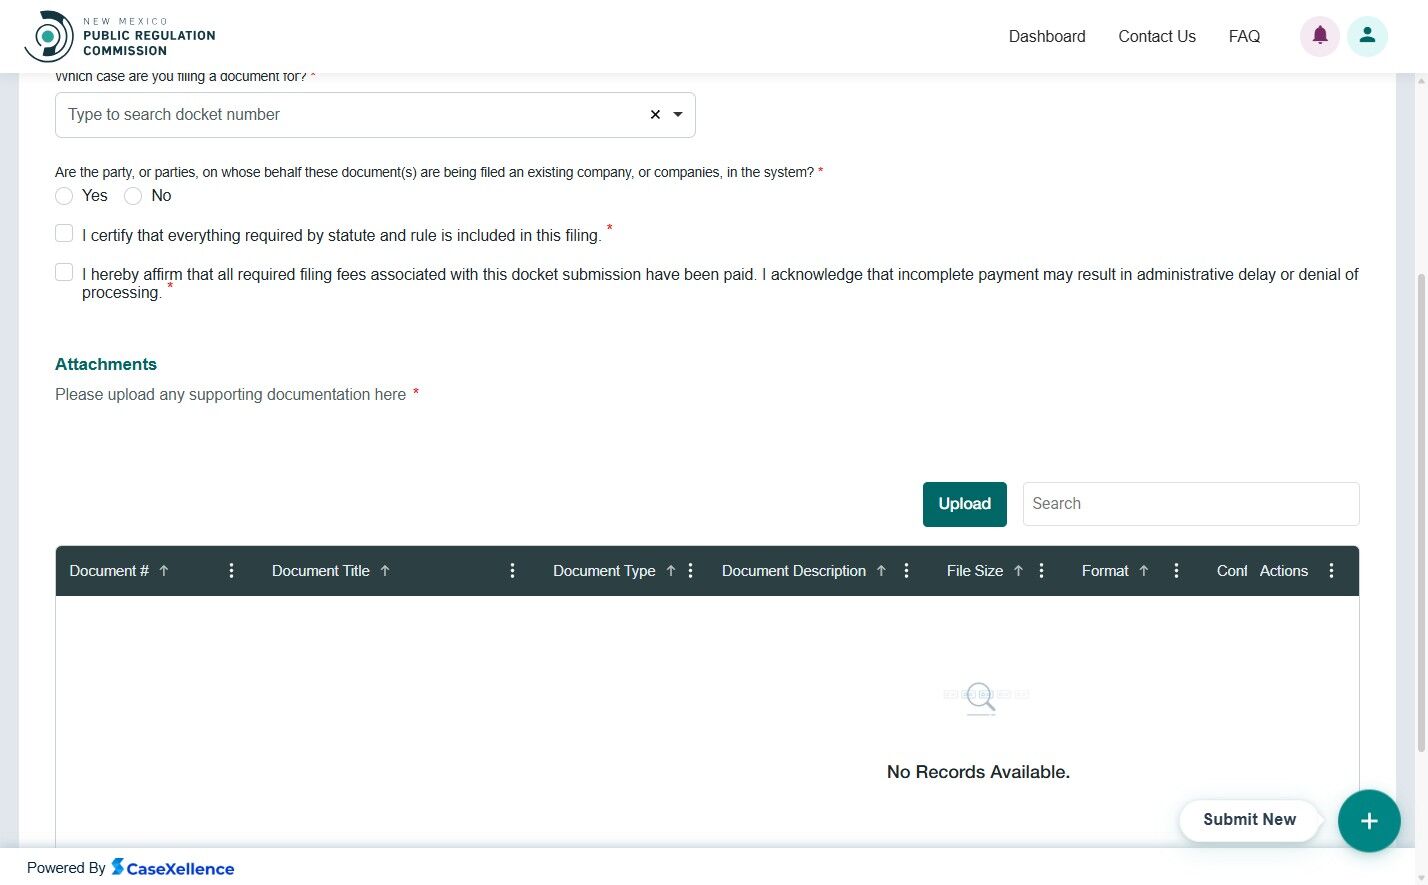The image size is (1428, 885).
Task: Open the Format column options menu
Action: (x=1176, y=570)
